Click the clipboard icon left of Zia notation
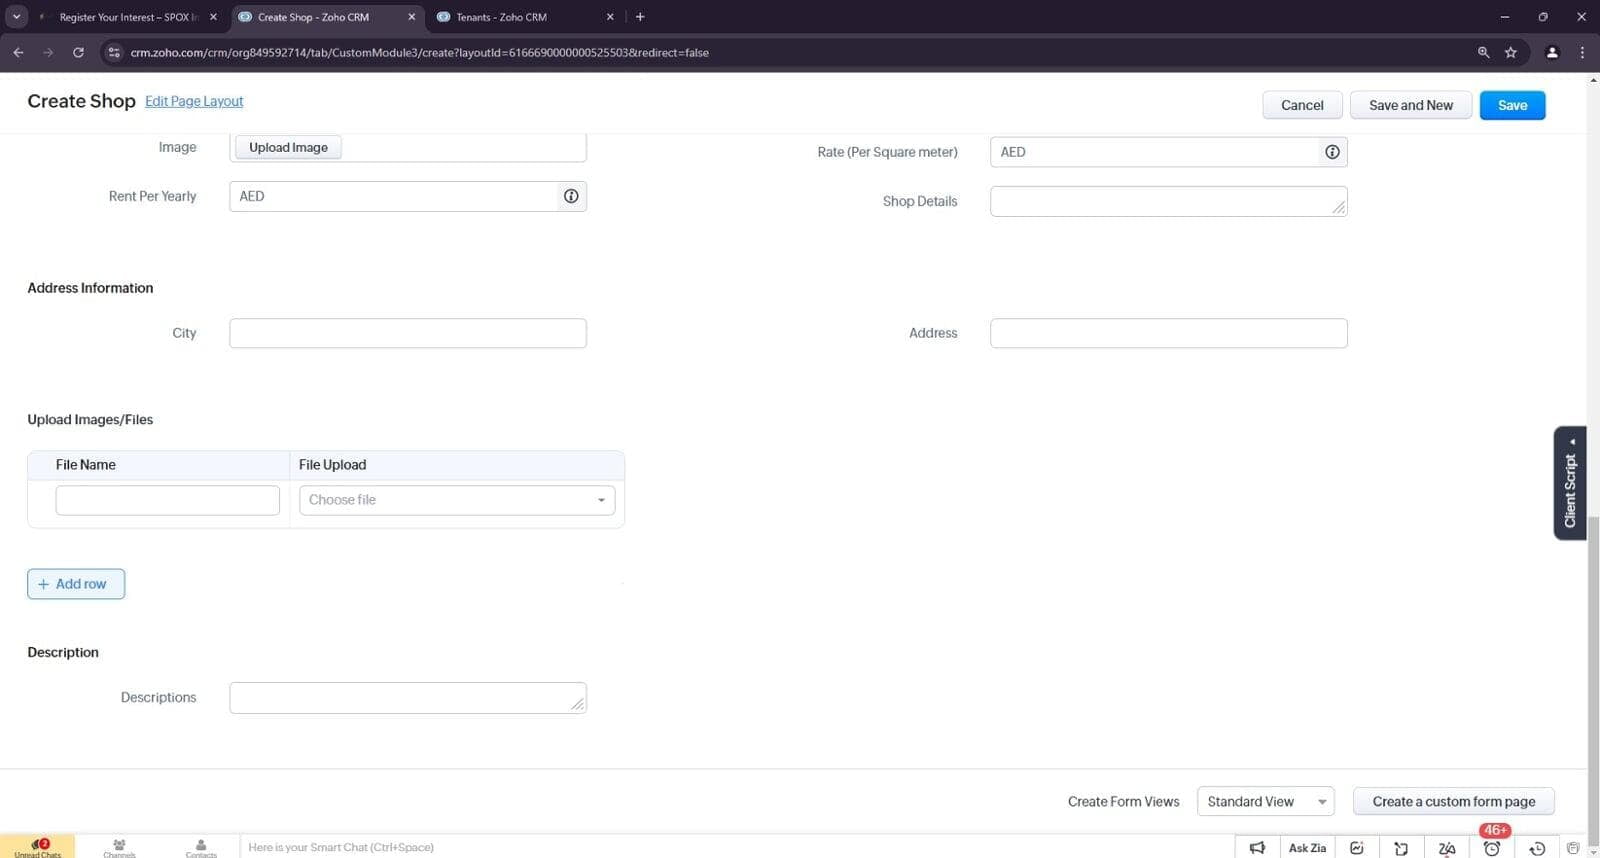This screenshot has width=1600, height=858. pyautogui.click(x=1401, y=848)
